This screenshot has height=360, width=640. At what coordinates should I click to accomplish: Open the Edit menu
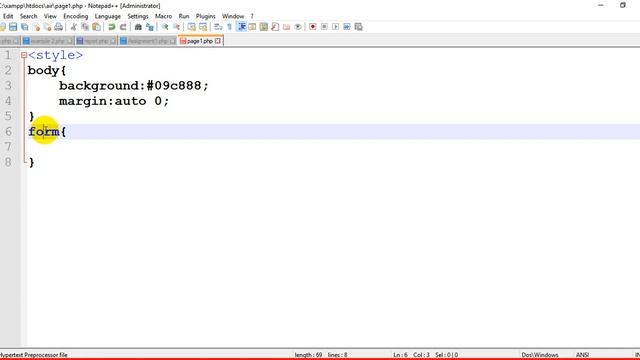coord(8,16)
